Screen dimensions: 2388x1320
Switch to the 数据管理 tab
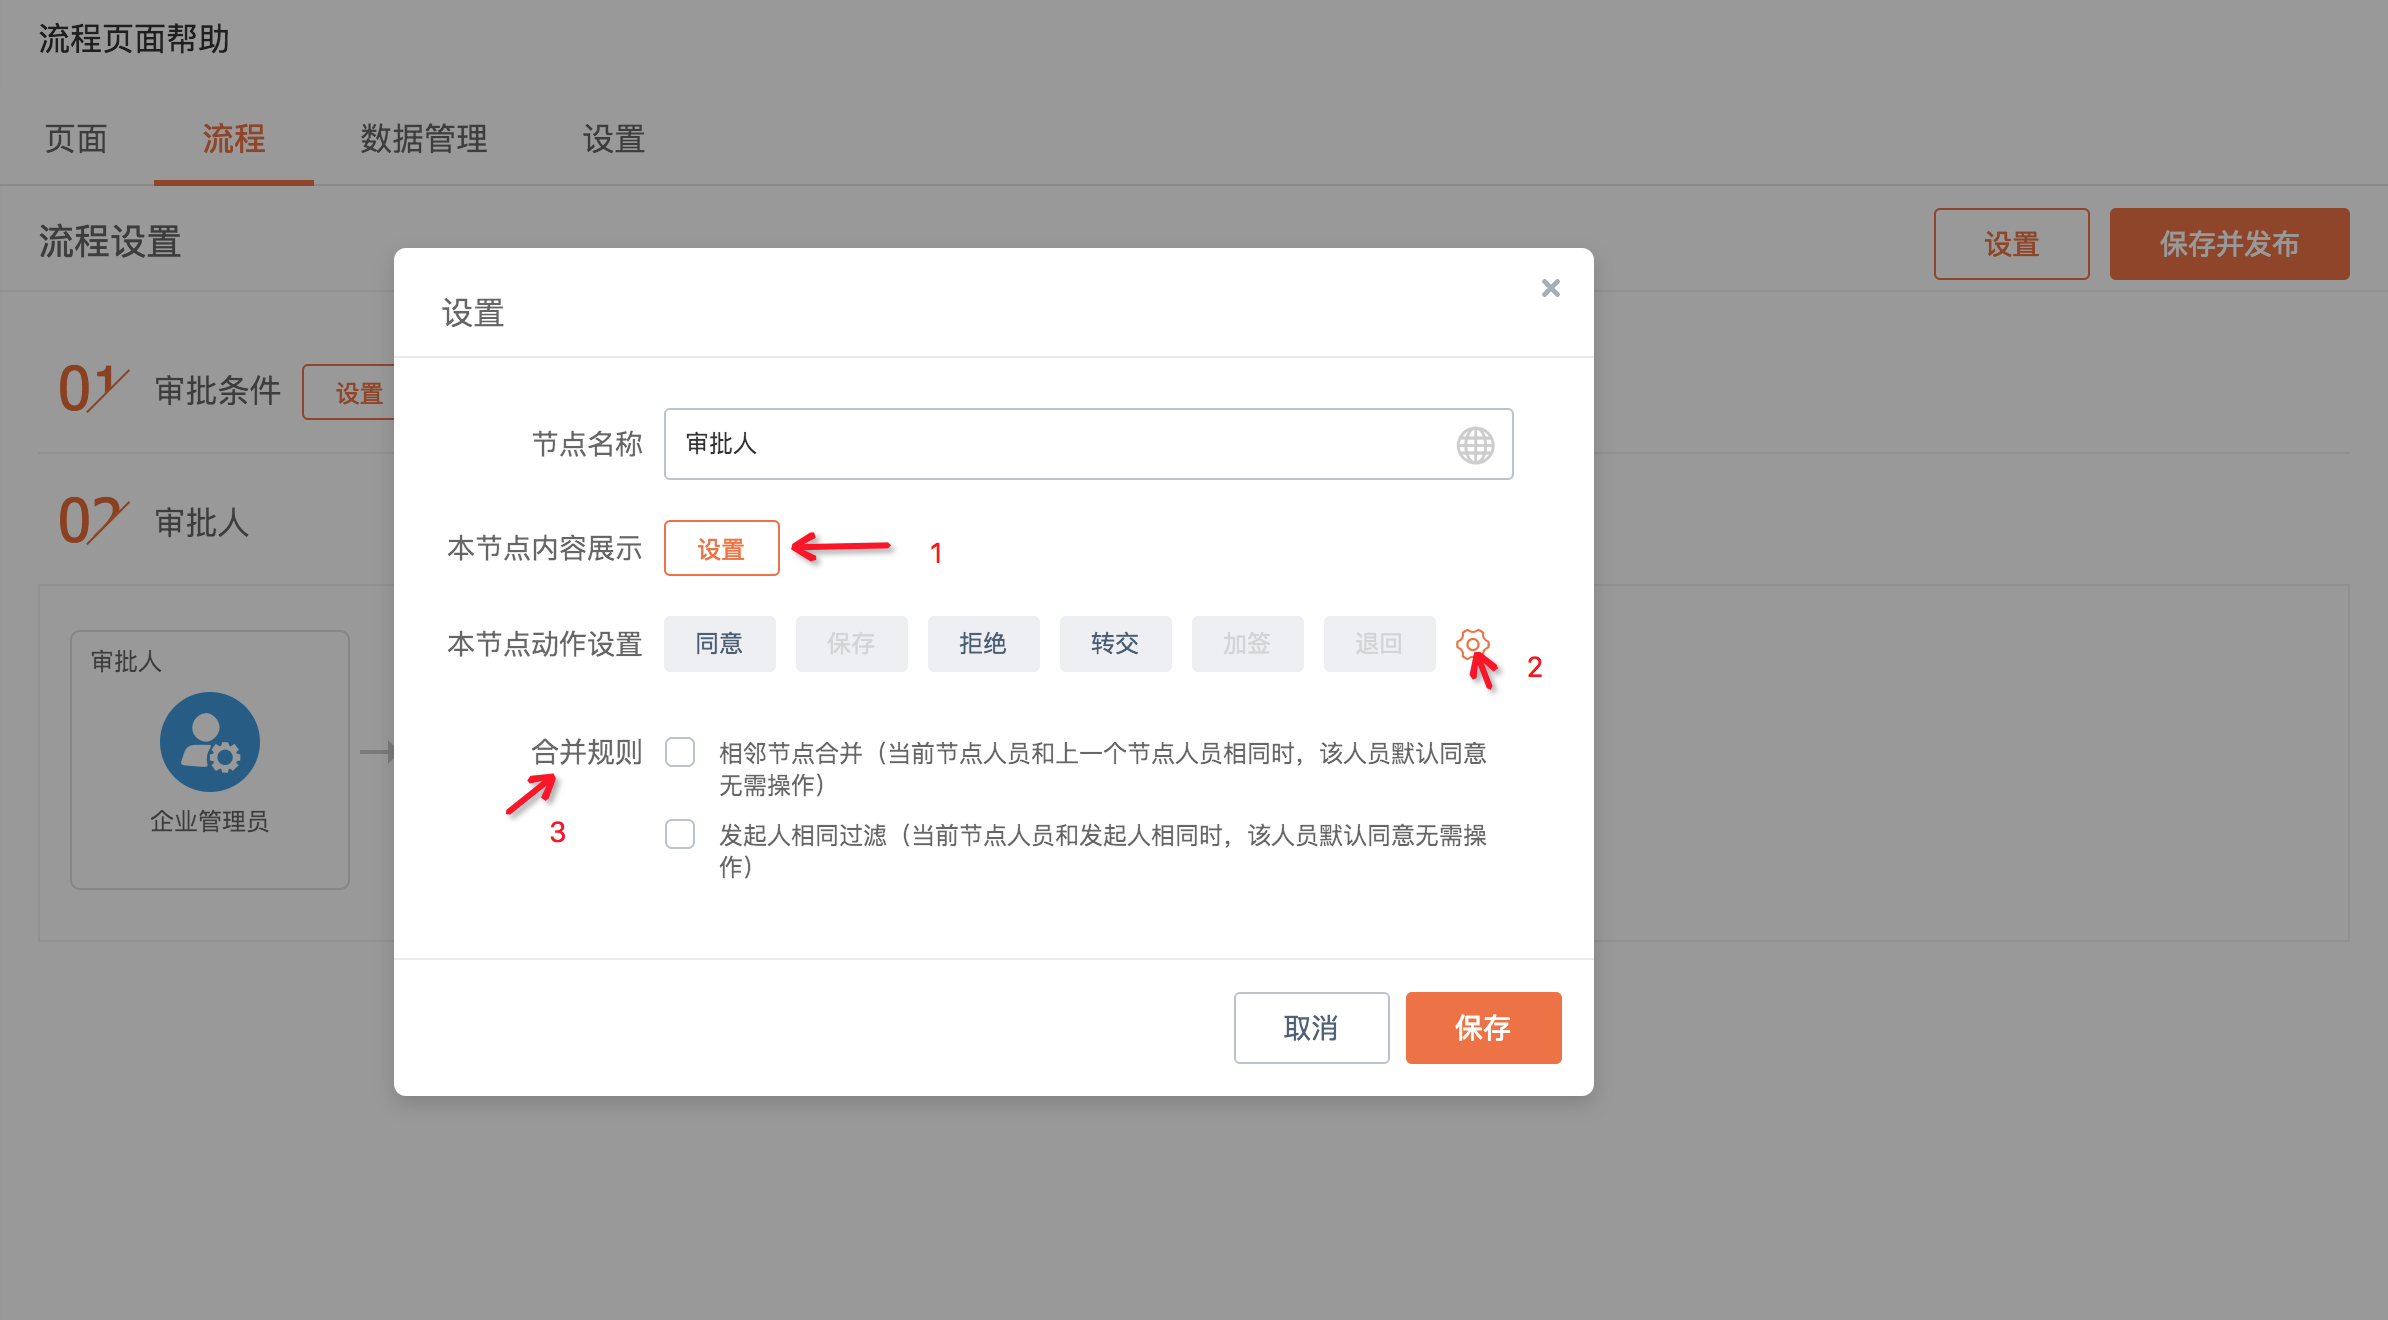424,139
